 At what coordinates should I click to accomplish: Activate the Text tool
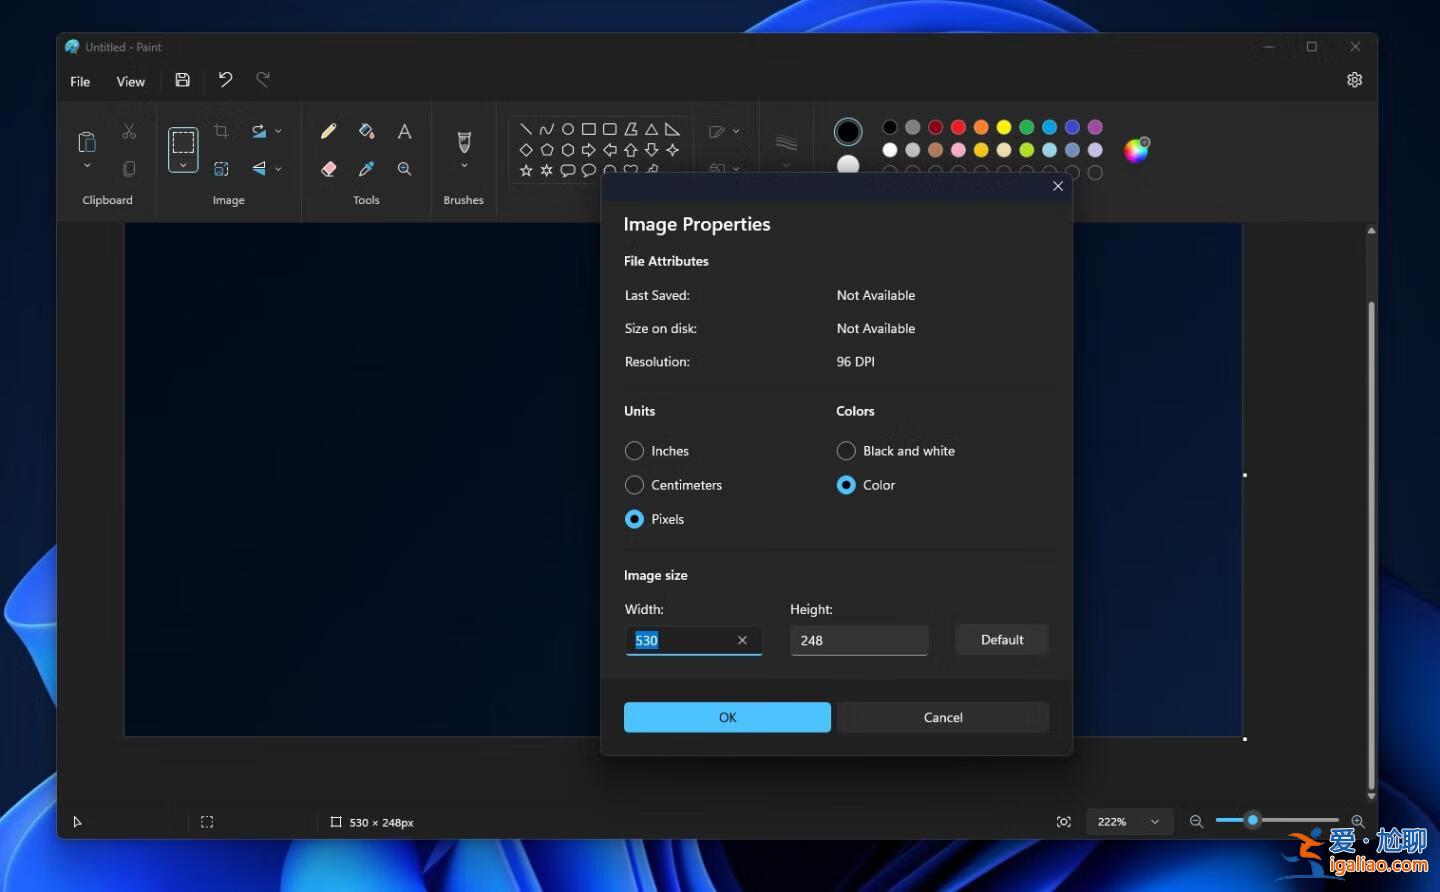[x=404, y=130]
